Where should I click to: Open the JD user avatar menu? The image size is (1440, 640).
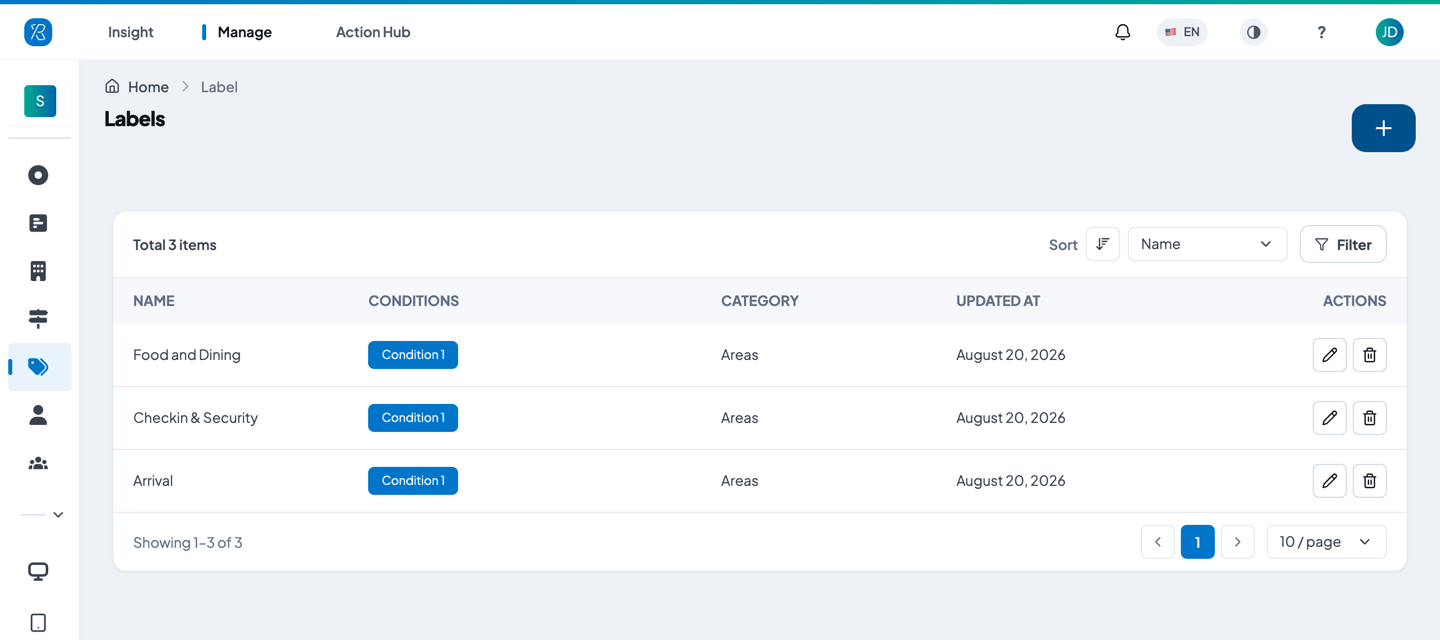1389,32
